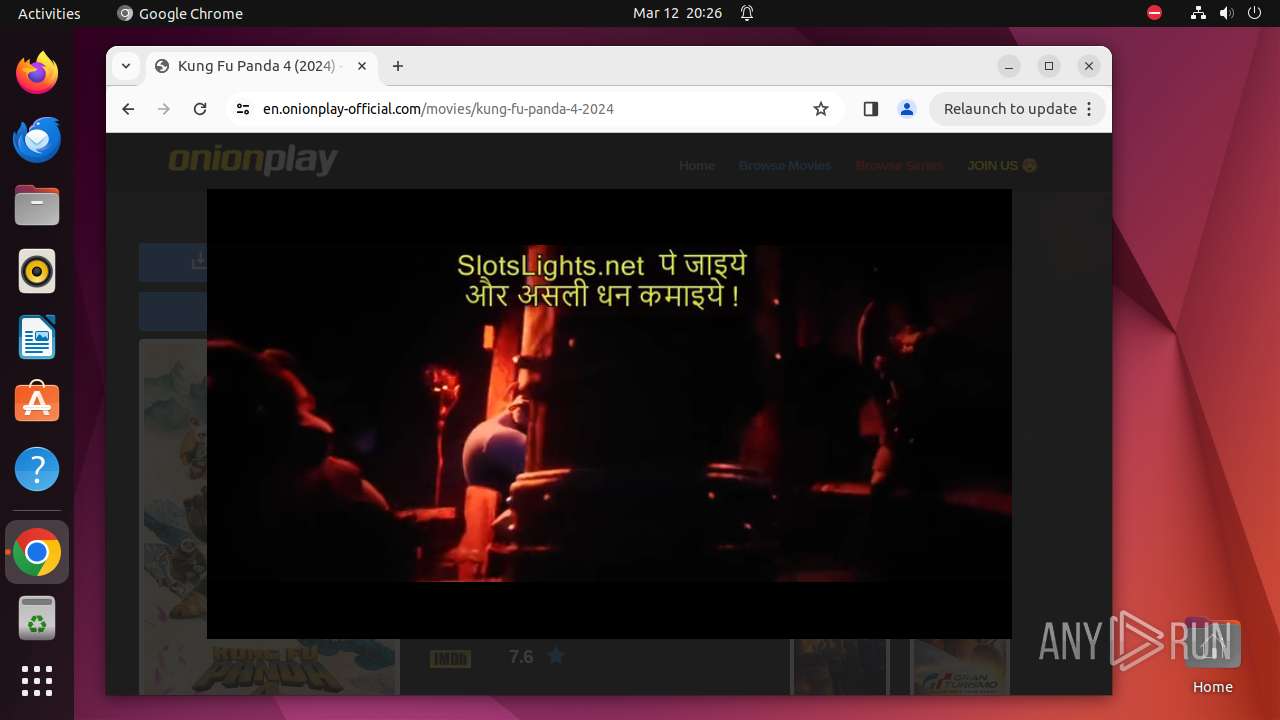Click the blue star beside 7.6 rating
This screenshot has width=1280, height=720.
(x=556, y=656)
